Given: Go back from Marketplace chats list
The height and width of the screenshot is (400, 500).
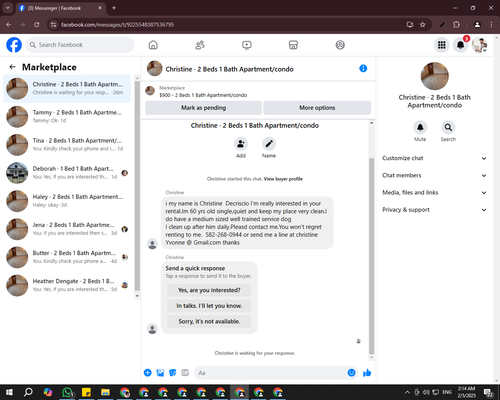Looking at the screenshot, I should pyautogui.click(x=12, y=67).
